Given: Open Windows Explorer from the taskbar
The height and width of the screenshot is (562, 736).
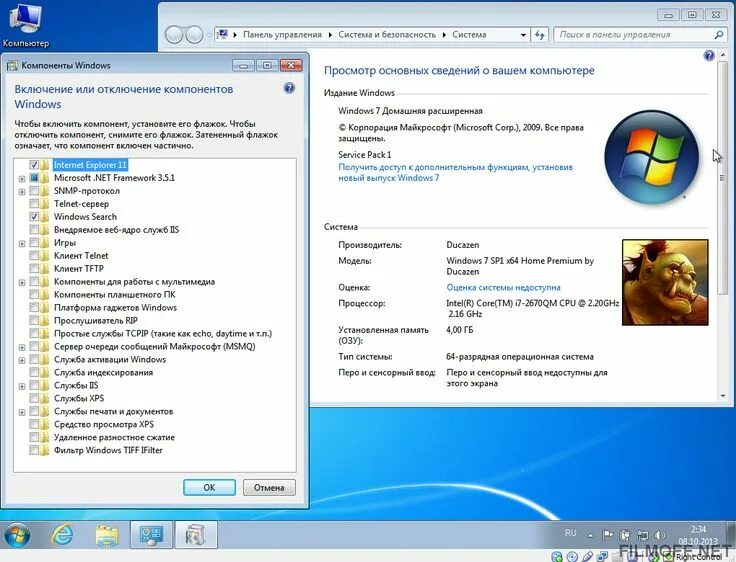Looking at the screenshot, I should pos(107,535).
